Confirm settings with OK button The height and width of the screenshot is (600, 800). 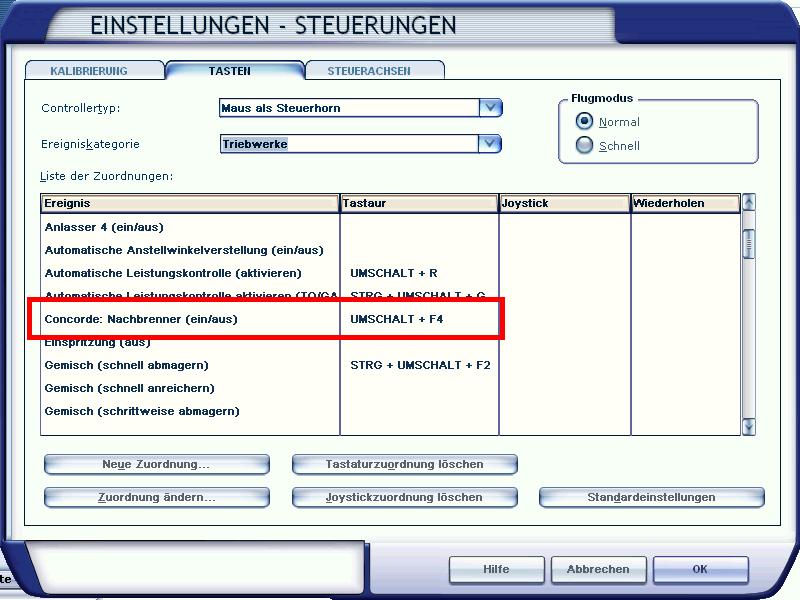click(x=701, y=569)
